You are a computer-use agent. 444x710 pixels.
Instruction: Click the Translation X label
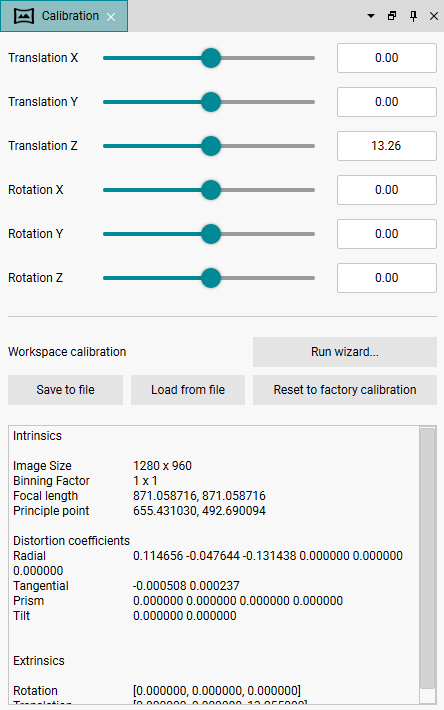(x=43, y=58)
